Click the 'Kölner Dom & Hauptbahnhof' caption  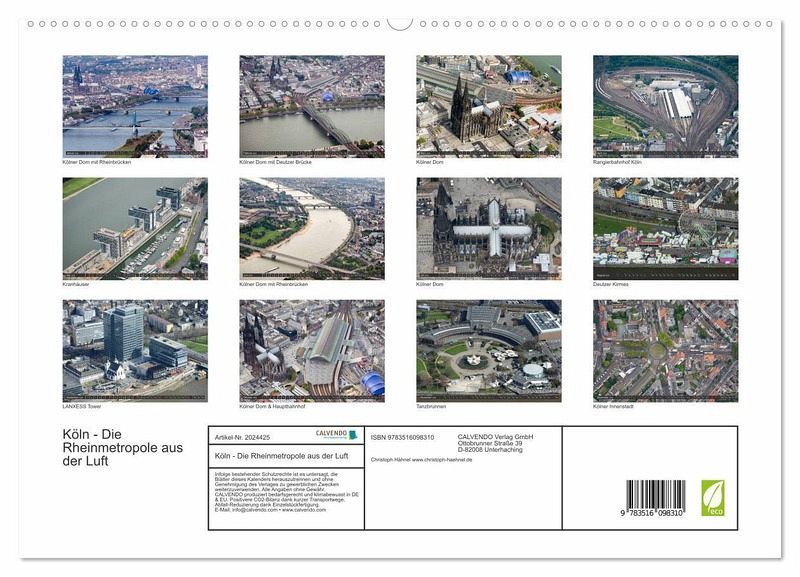272,407
